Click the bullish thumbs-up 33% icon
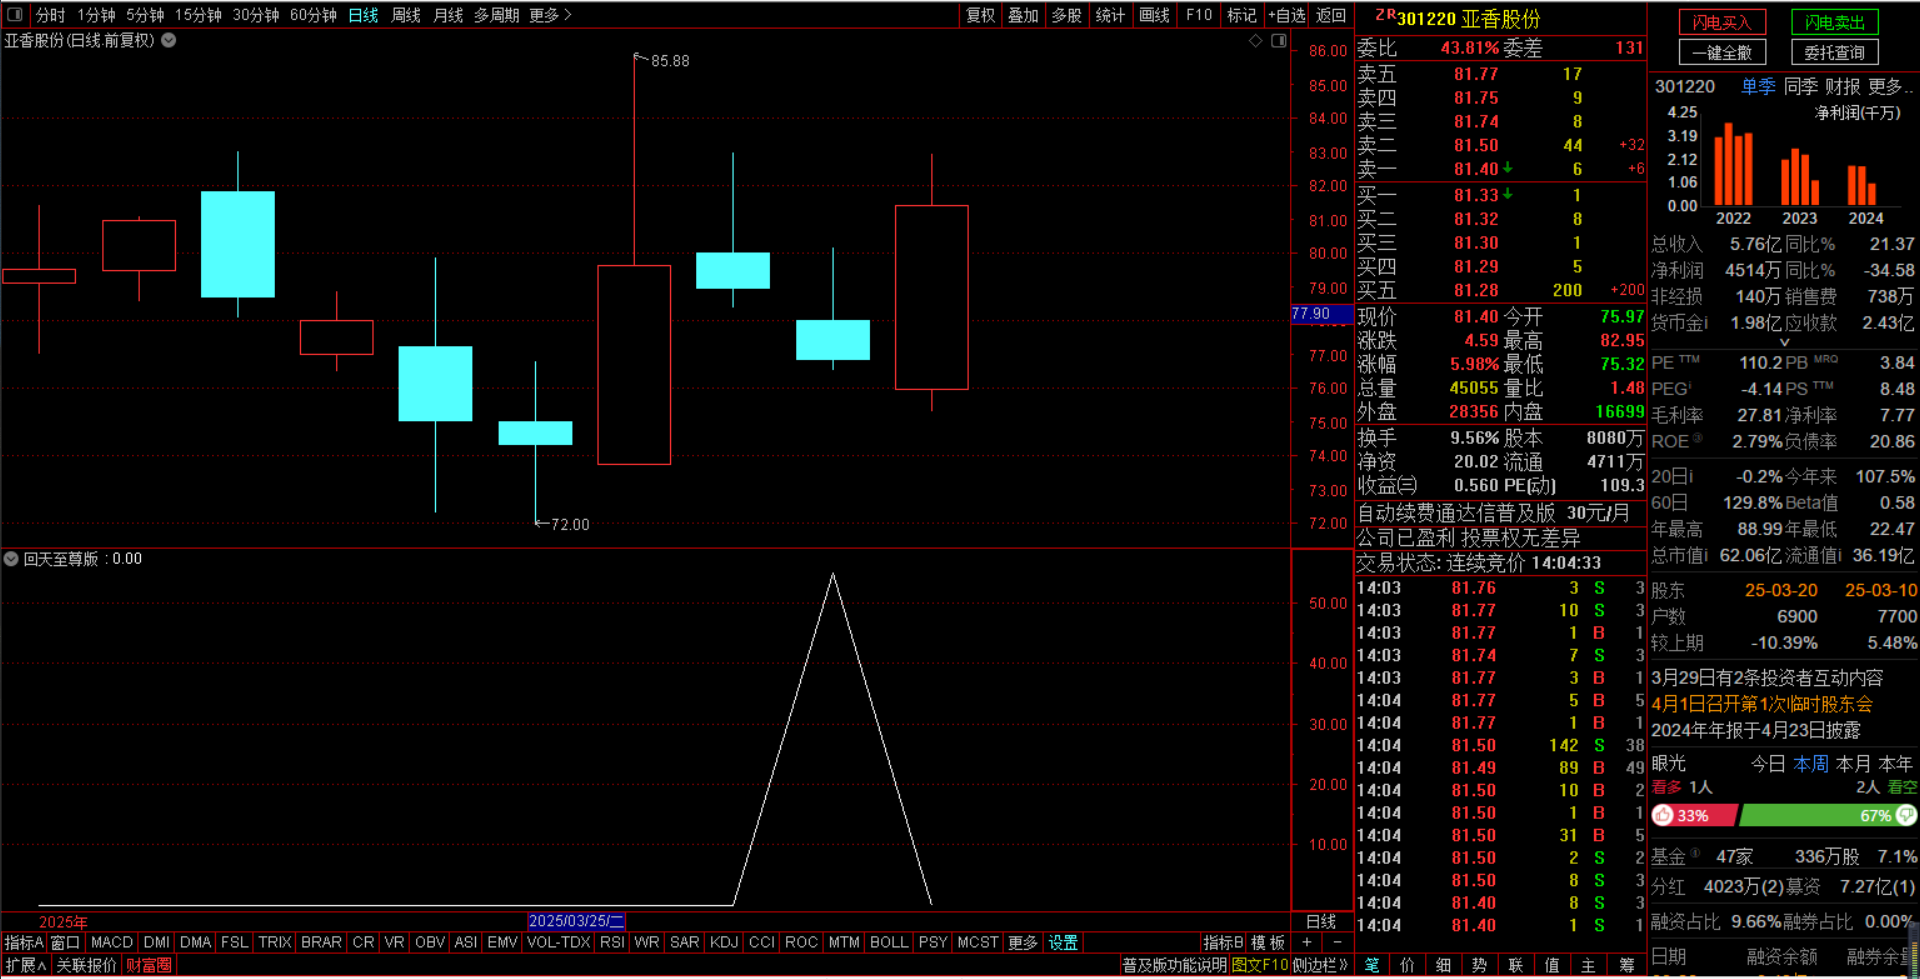Screen dimensions: 1920x979 (x=1664, y=815)
